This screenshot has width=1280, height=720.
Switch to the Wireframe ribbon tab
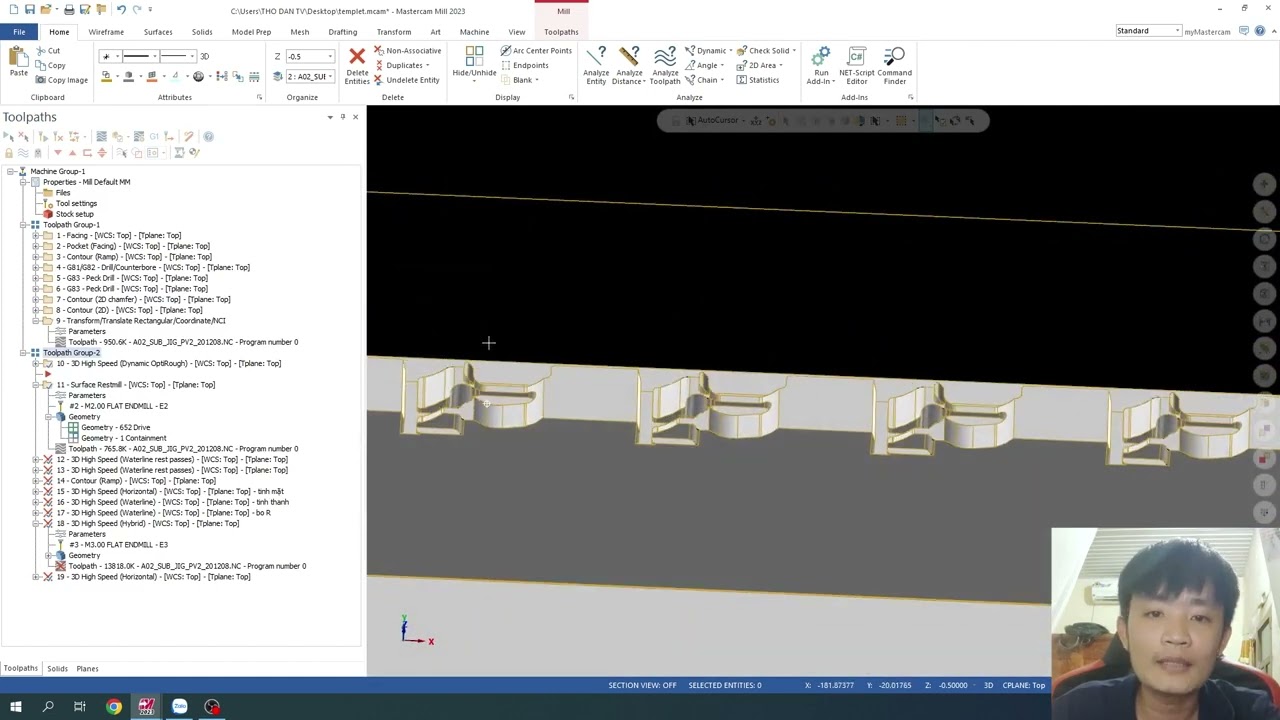pos(106,32)
